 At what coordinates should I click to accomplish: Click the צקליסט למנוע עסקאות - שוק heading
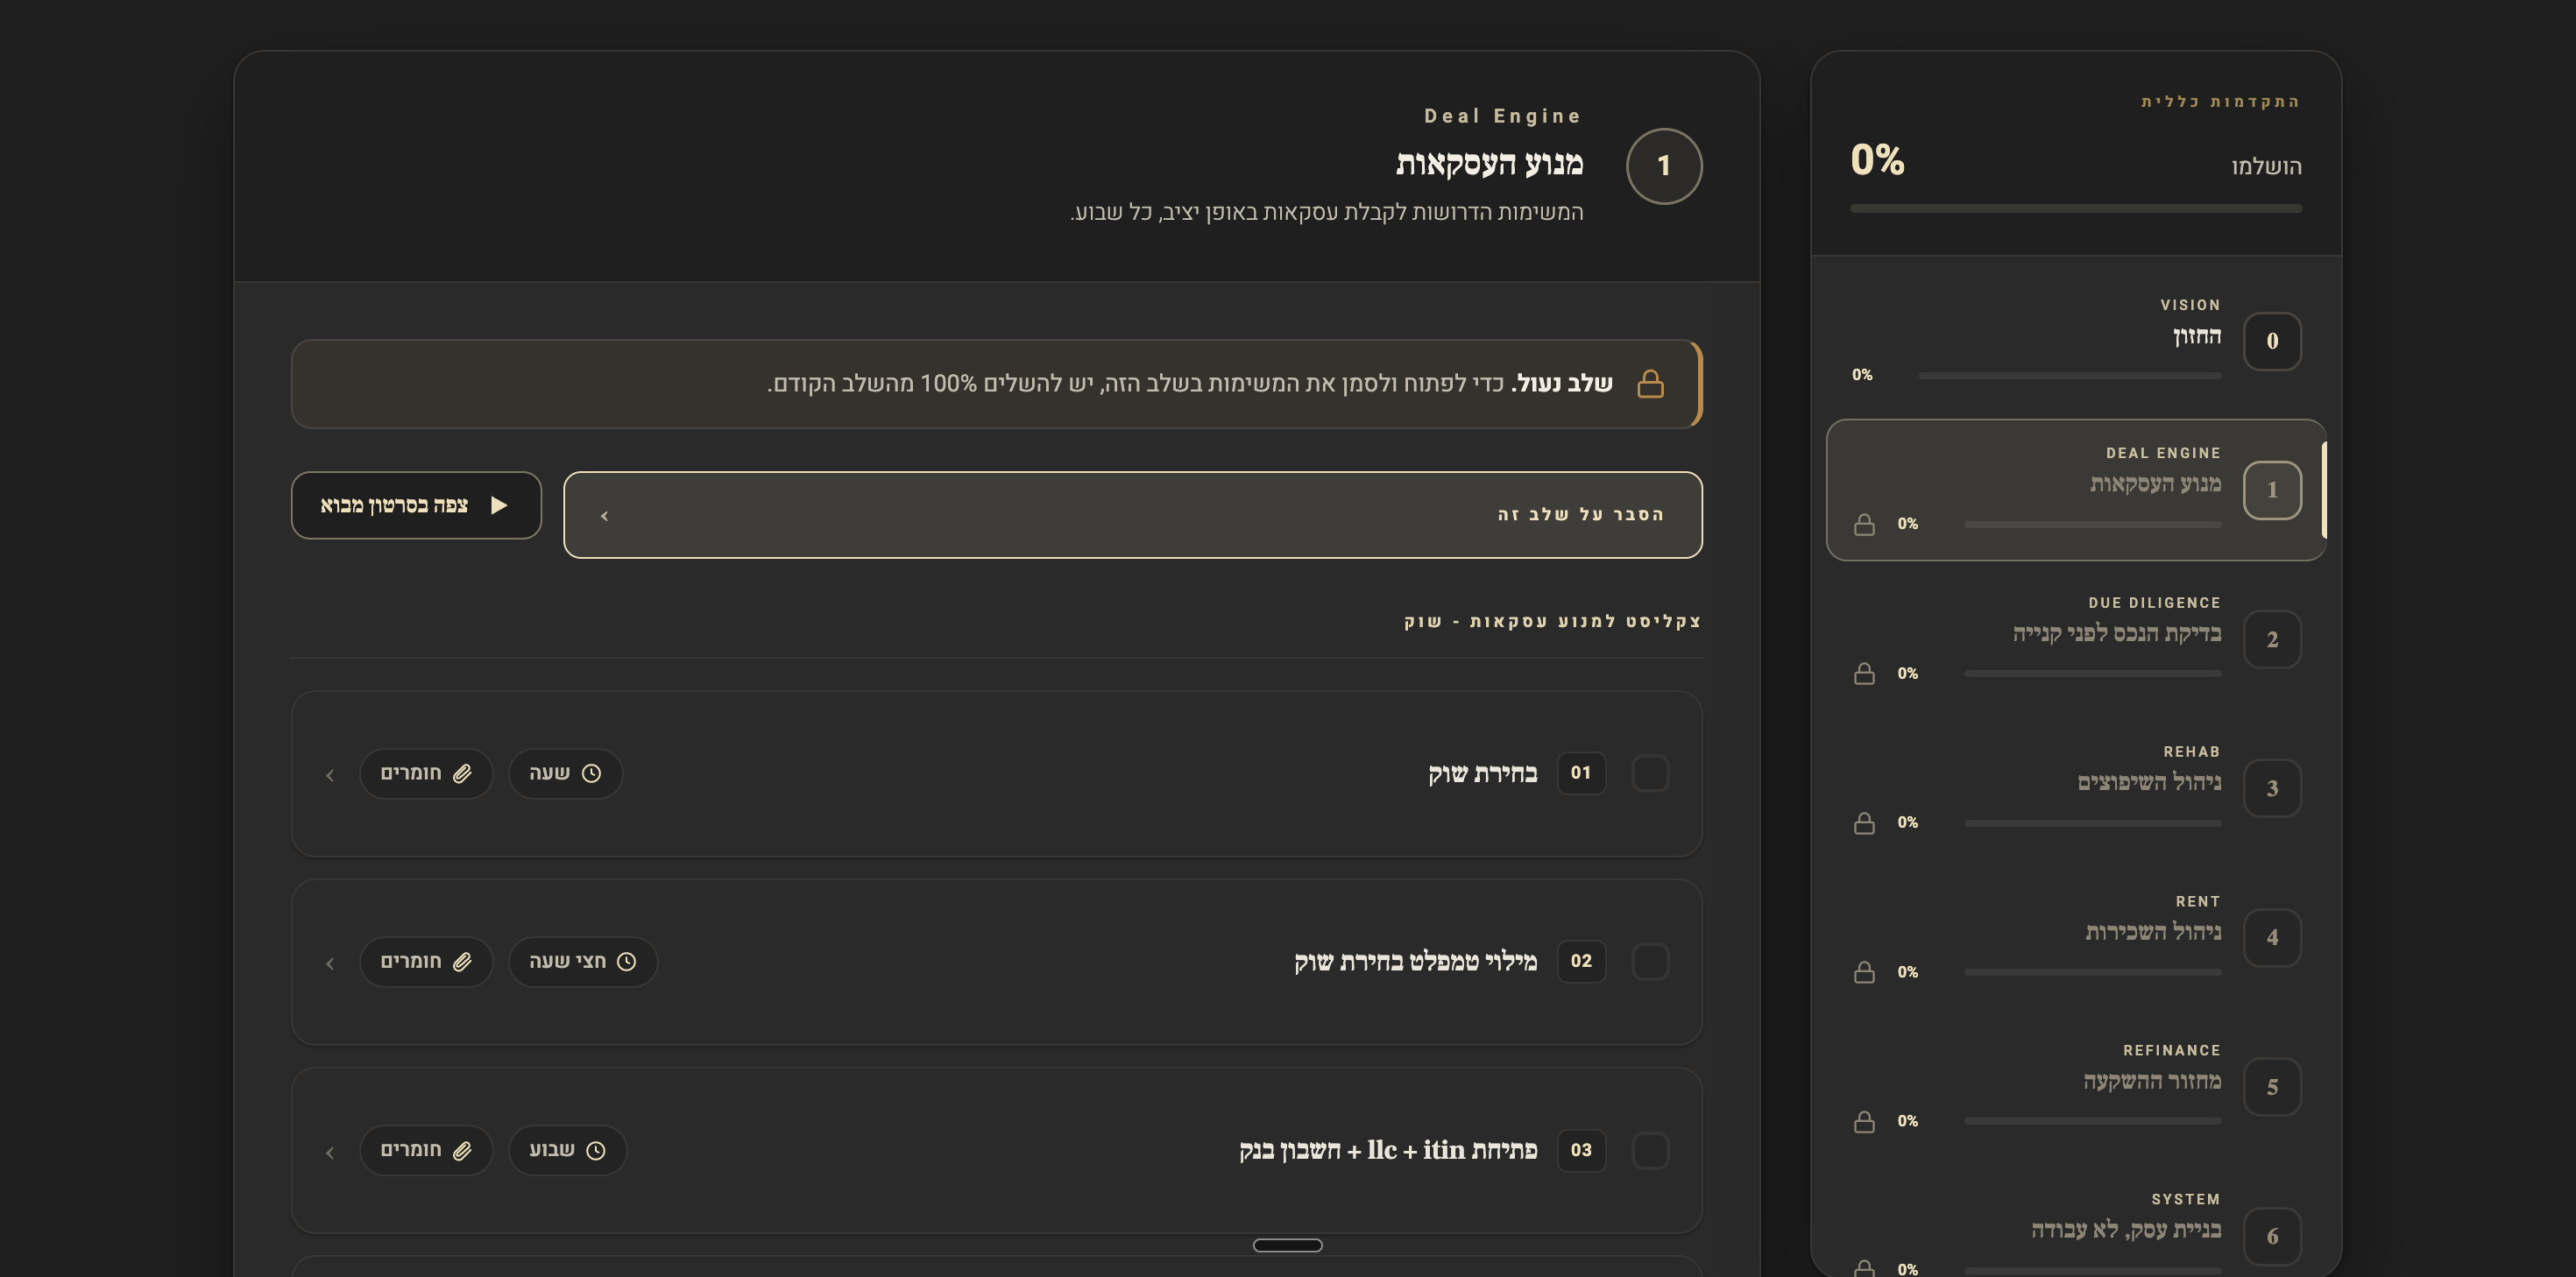pyautogui.click(x=1552, y=621)
